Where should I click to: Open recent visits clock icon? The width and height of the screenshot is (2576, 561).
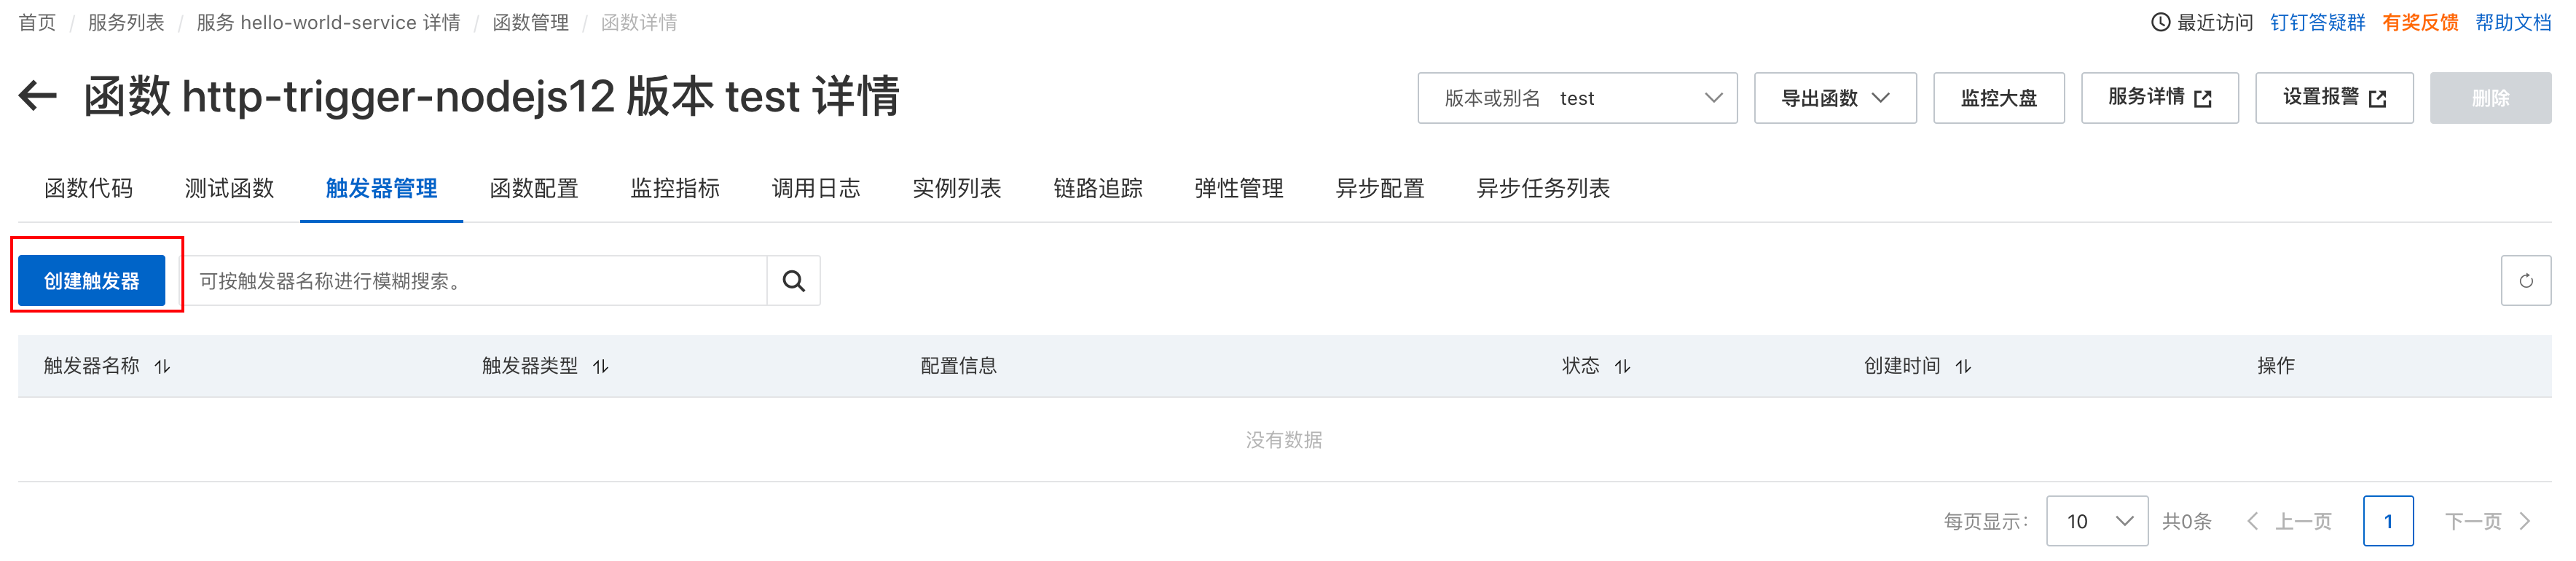2160,22
